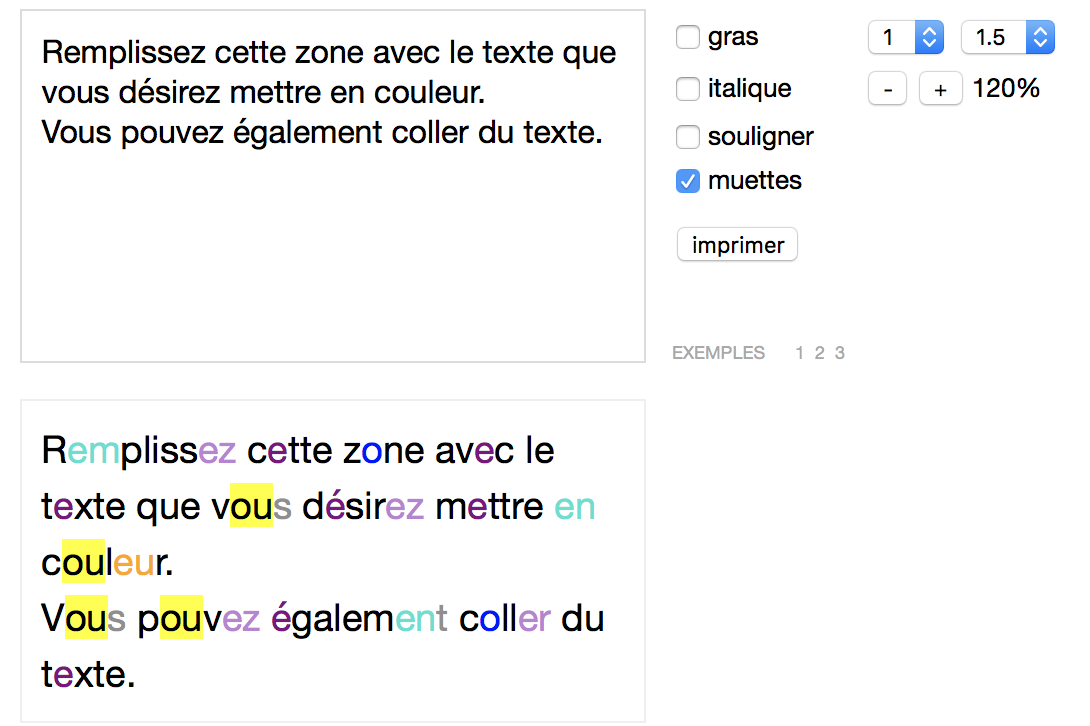Click the 'muettes' label text
Viewport: 1090px width, 726px height.
click(x=754, y=181)
